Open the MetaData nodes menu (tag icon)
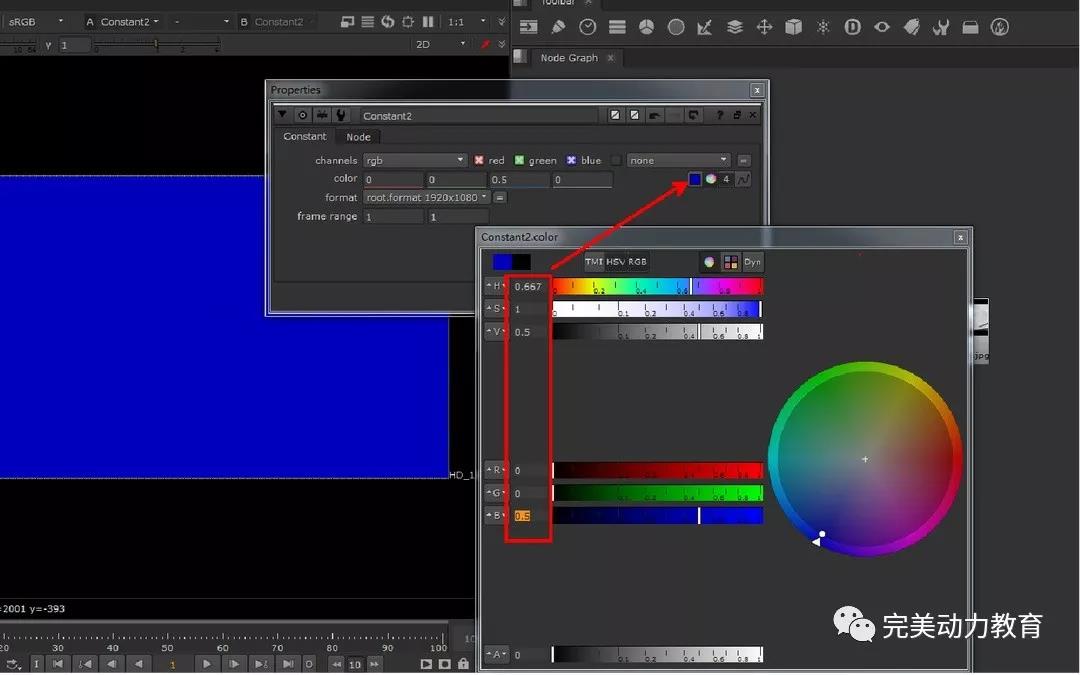The width and height of the screenshot is (1080, 675). pyautogui.click(x=911, y=27)
